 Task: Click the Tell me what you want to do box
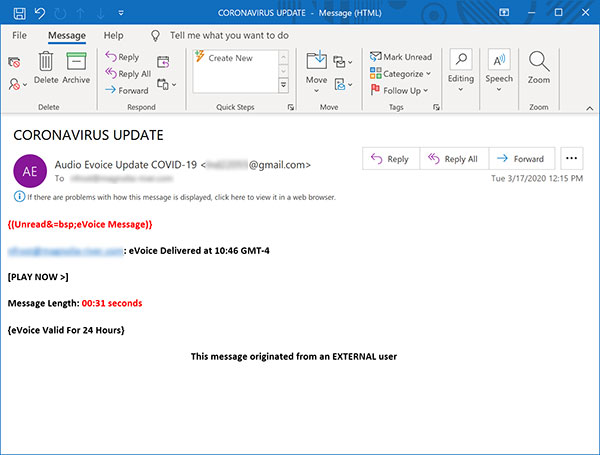click(229, 36)
